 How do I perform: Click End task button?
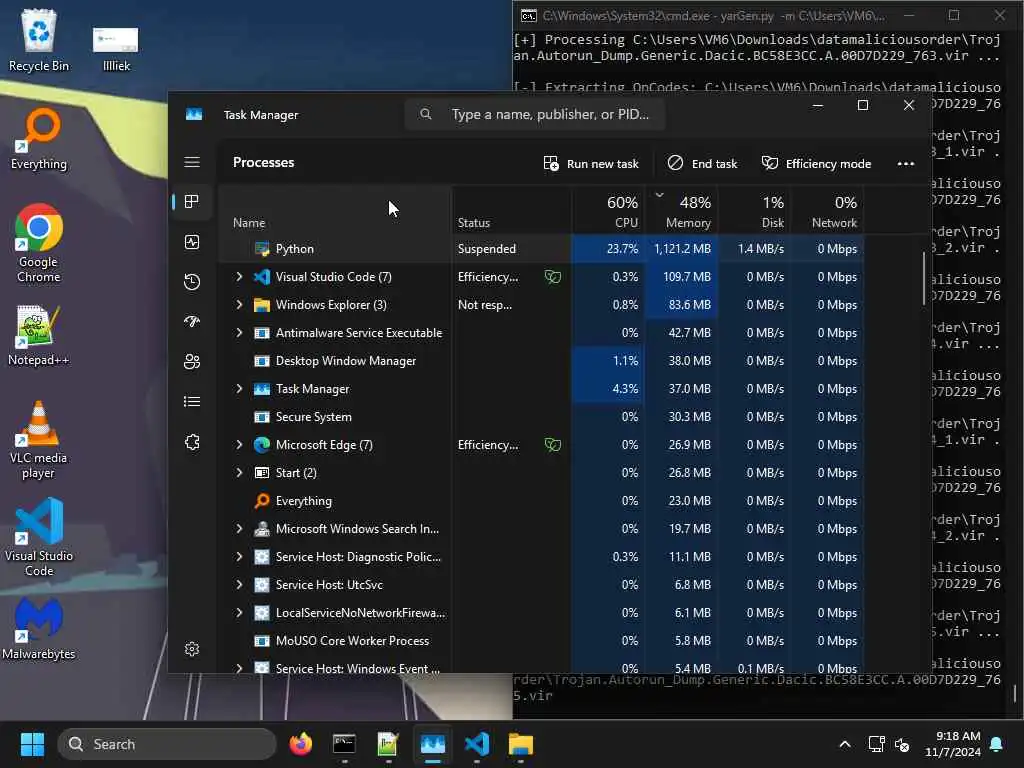point(702,163)
